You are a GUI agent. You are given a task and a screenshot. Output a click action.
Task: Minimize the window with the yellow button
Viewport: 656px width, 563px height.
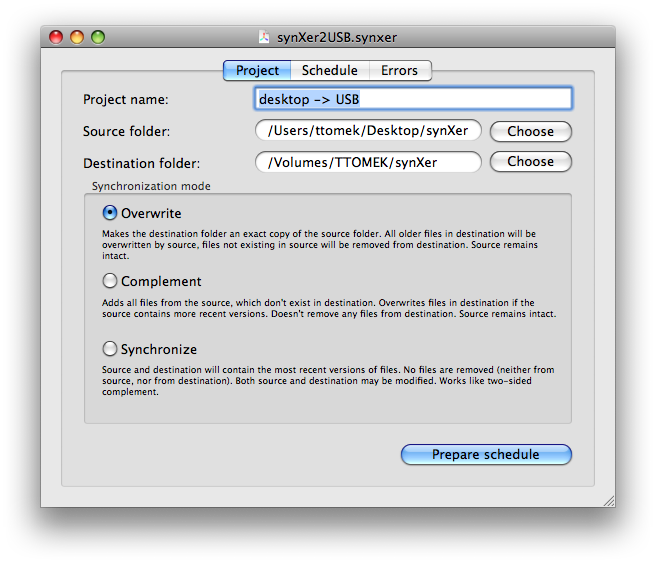click(x=77, y=38)
